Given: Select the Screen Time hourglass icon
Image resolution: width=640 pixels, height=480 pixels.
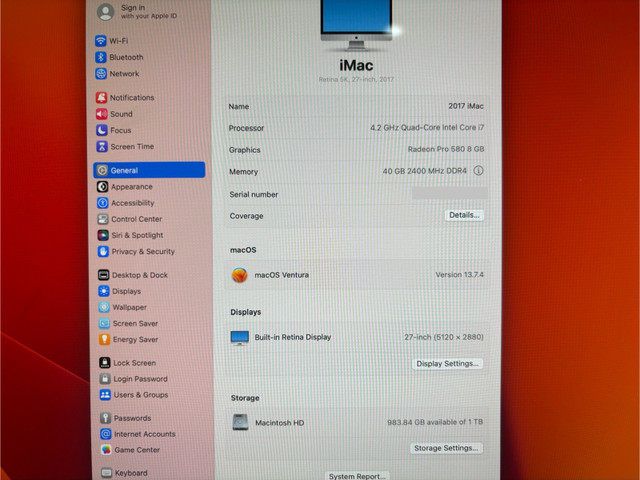Looking at the screenshot, I should 102,146.
